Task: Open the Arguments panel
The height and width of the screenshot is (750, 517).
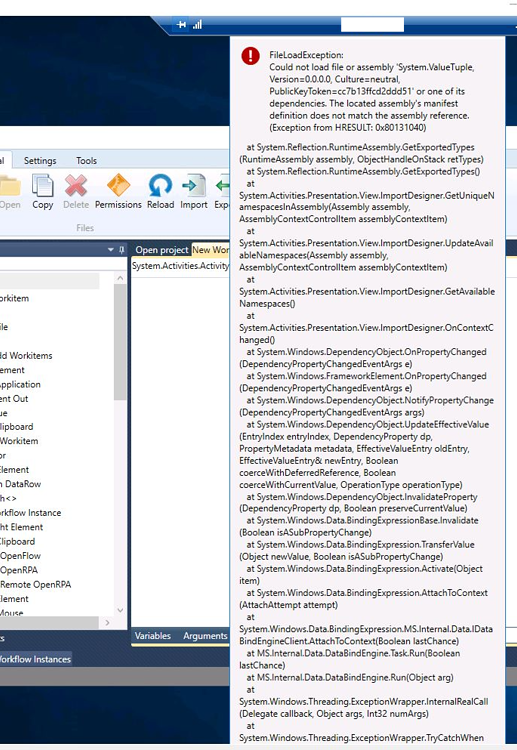Action: [205, 636]
